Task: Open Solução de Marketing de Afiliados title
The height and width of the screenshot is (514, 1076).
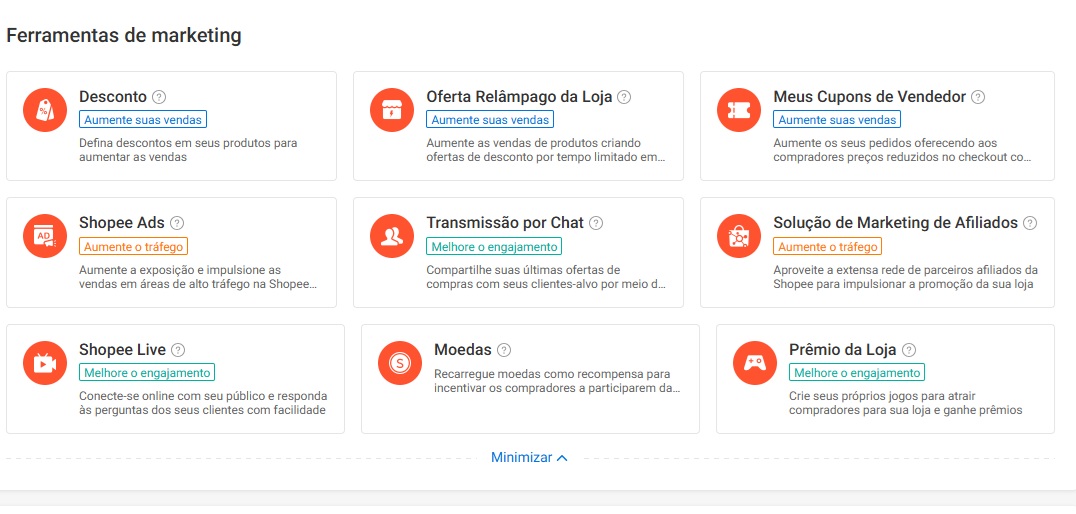Action: [x=896, y=223]
